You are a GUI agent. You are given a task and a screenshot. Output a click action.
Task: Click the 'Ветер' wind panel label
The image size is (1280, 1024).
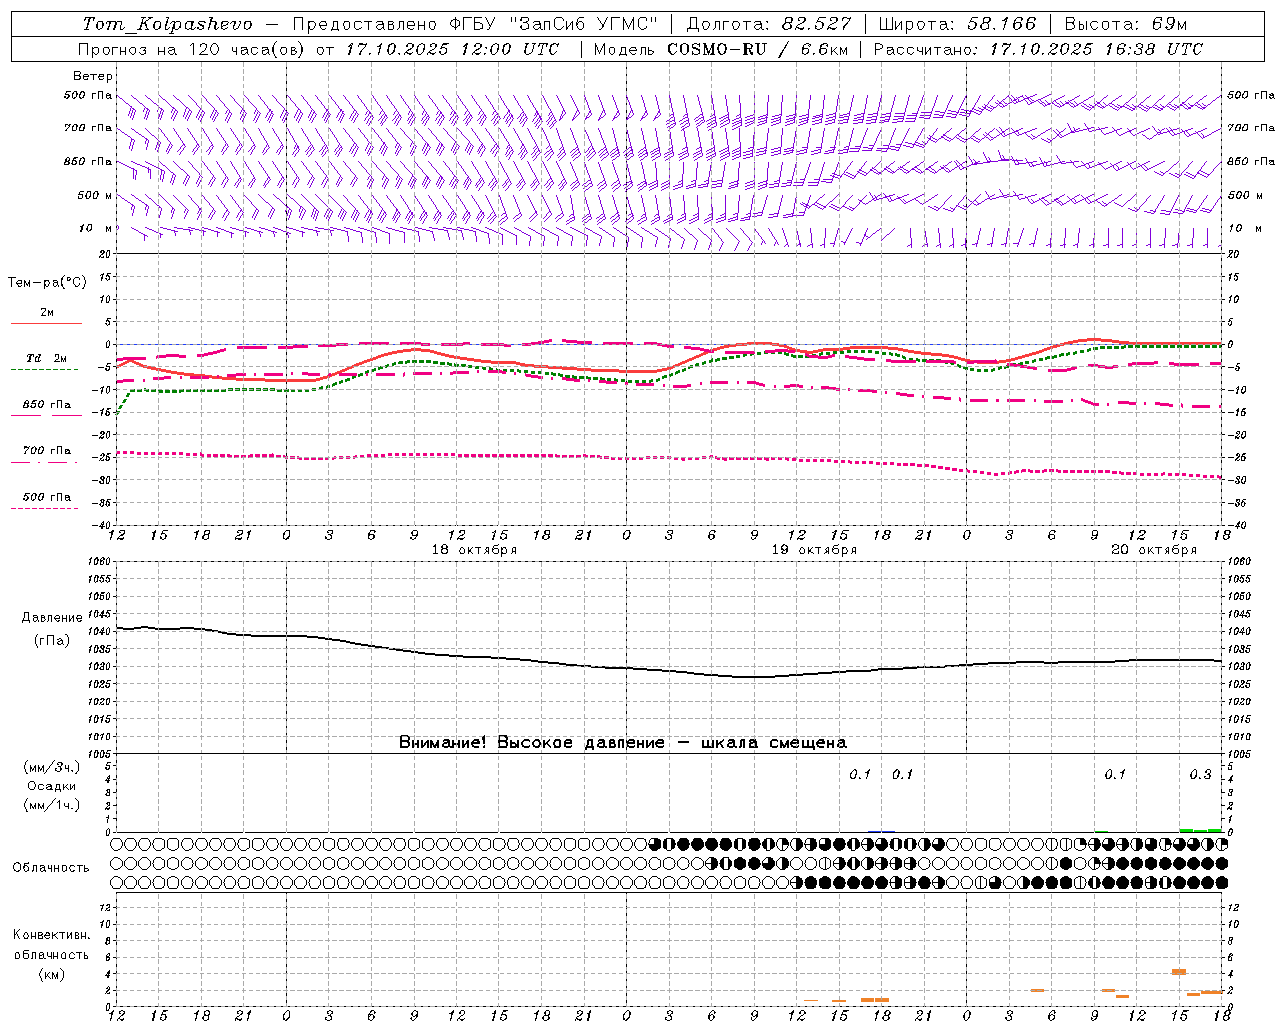click(x=93, y=76)
